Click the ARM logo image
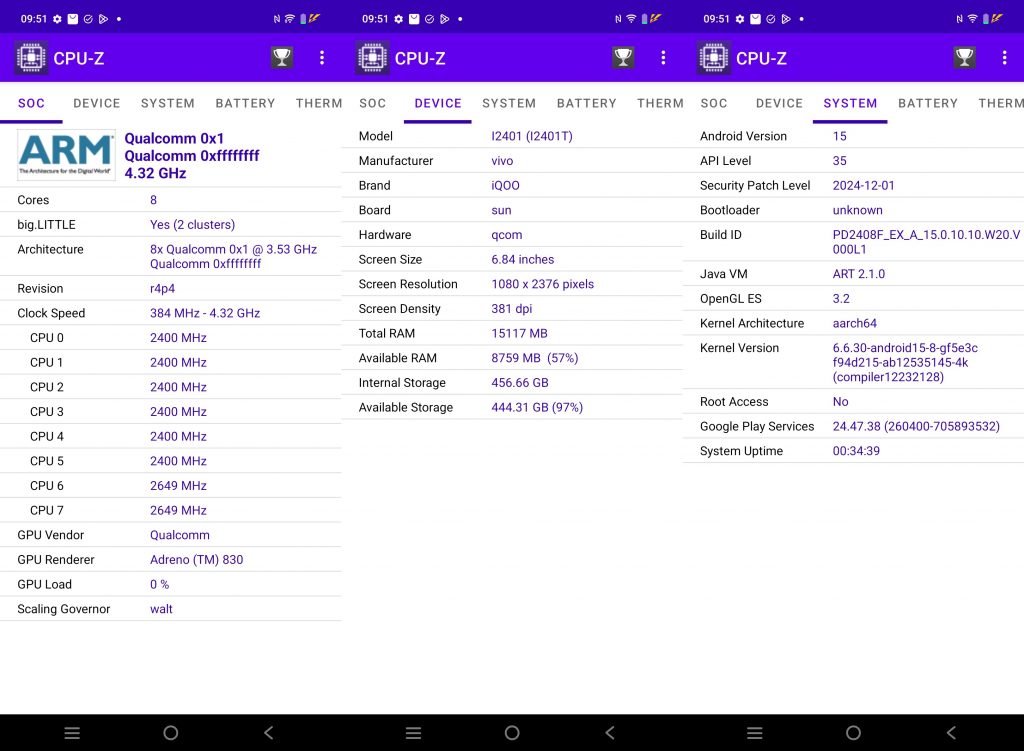The width and height of the screenshot is (1024, 751). [x=66, y=155]
